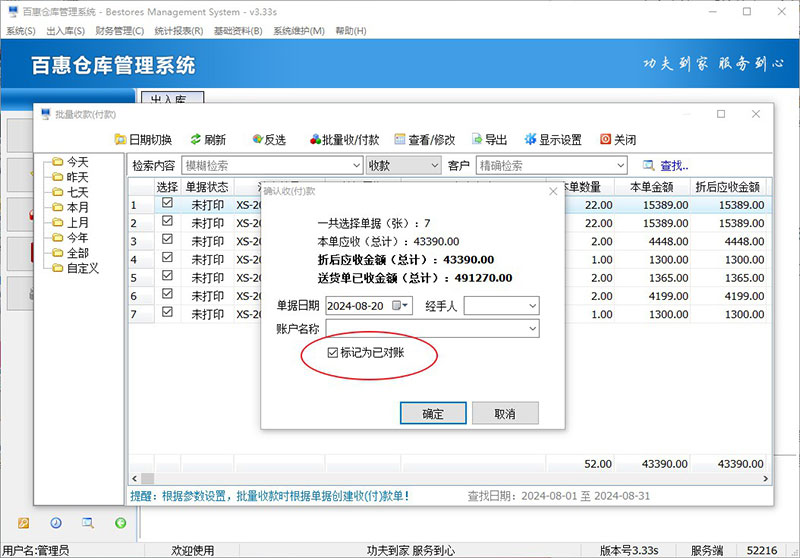
Task: Select the 昨天 folder
Action: [70, 177]
